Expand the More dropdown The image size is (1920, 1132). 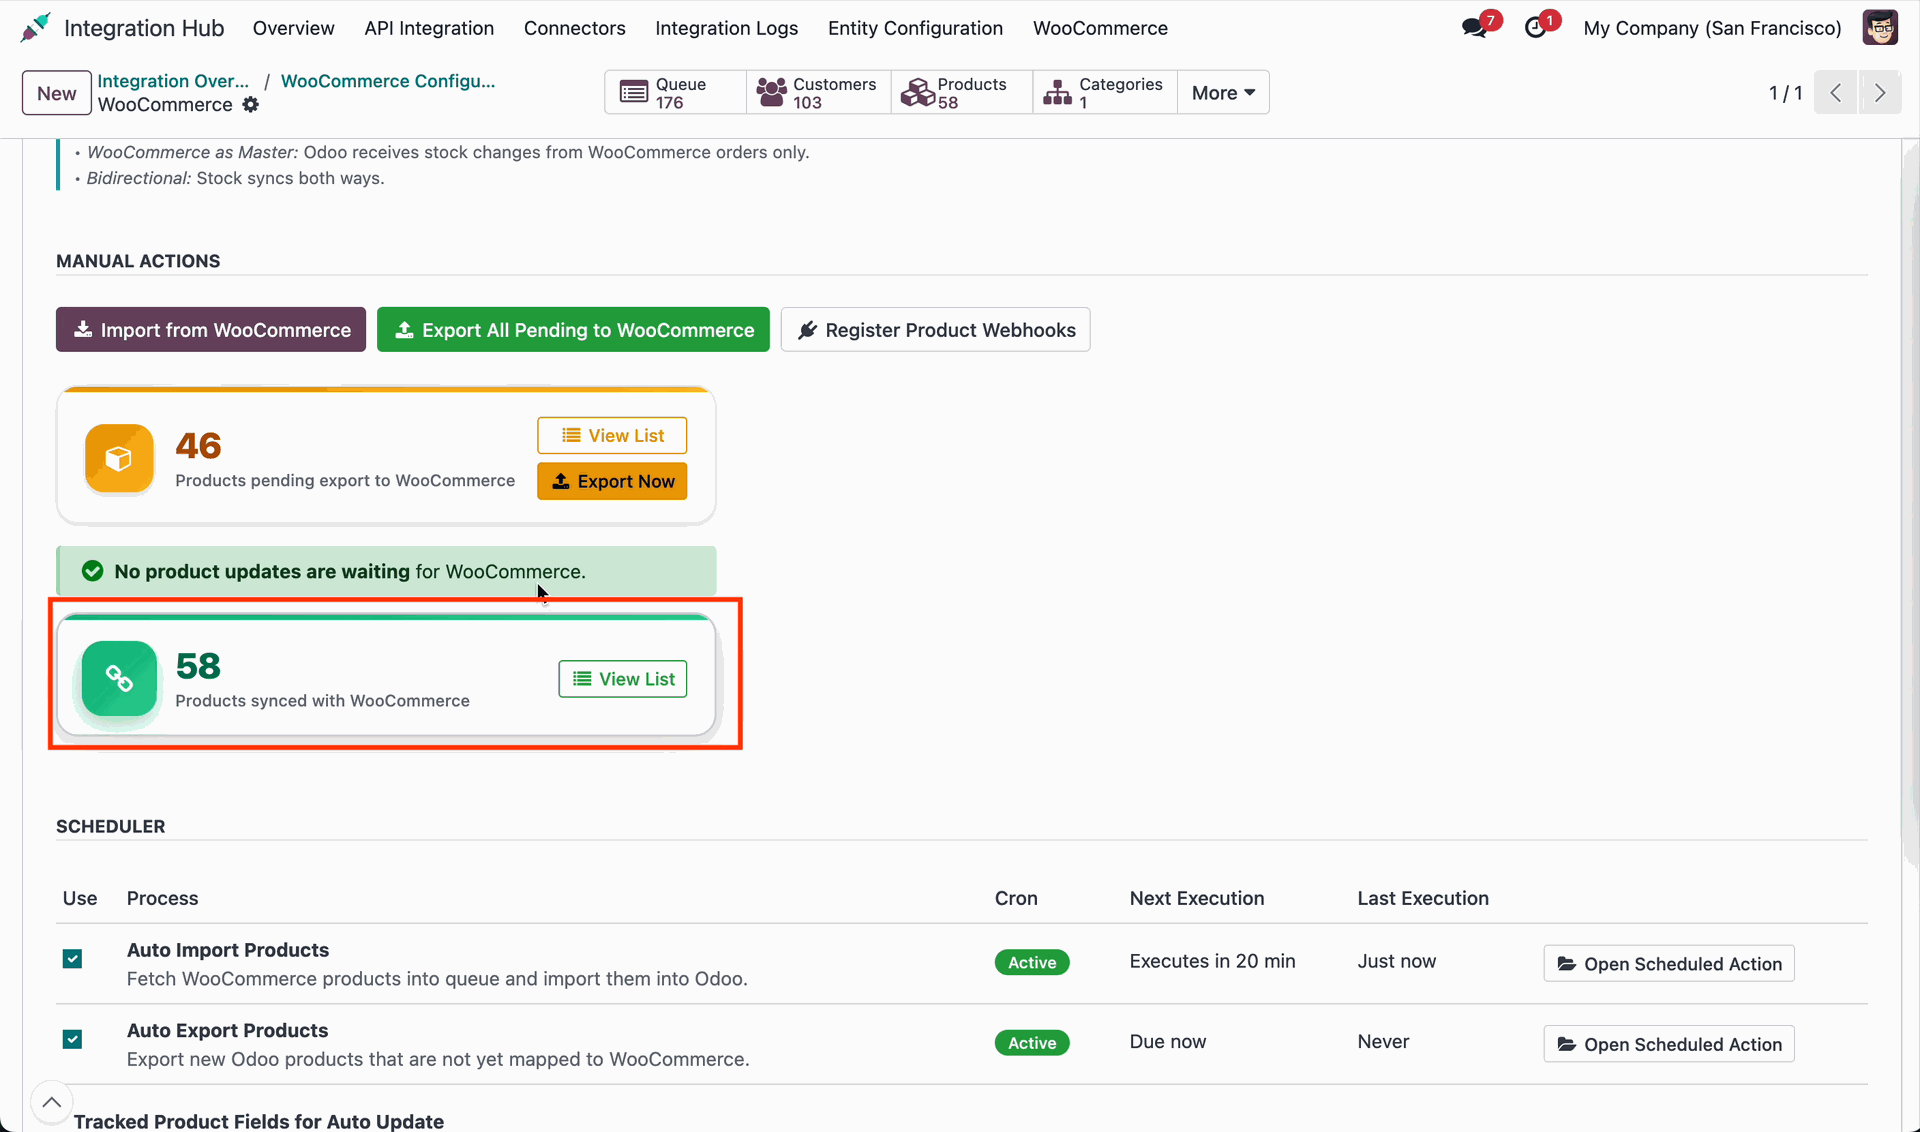click(x=1223, y=93)
